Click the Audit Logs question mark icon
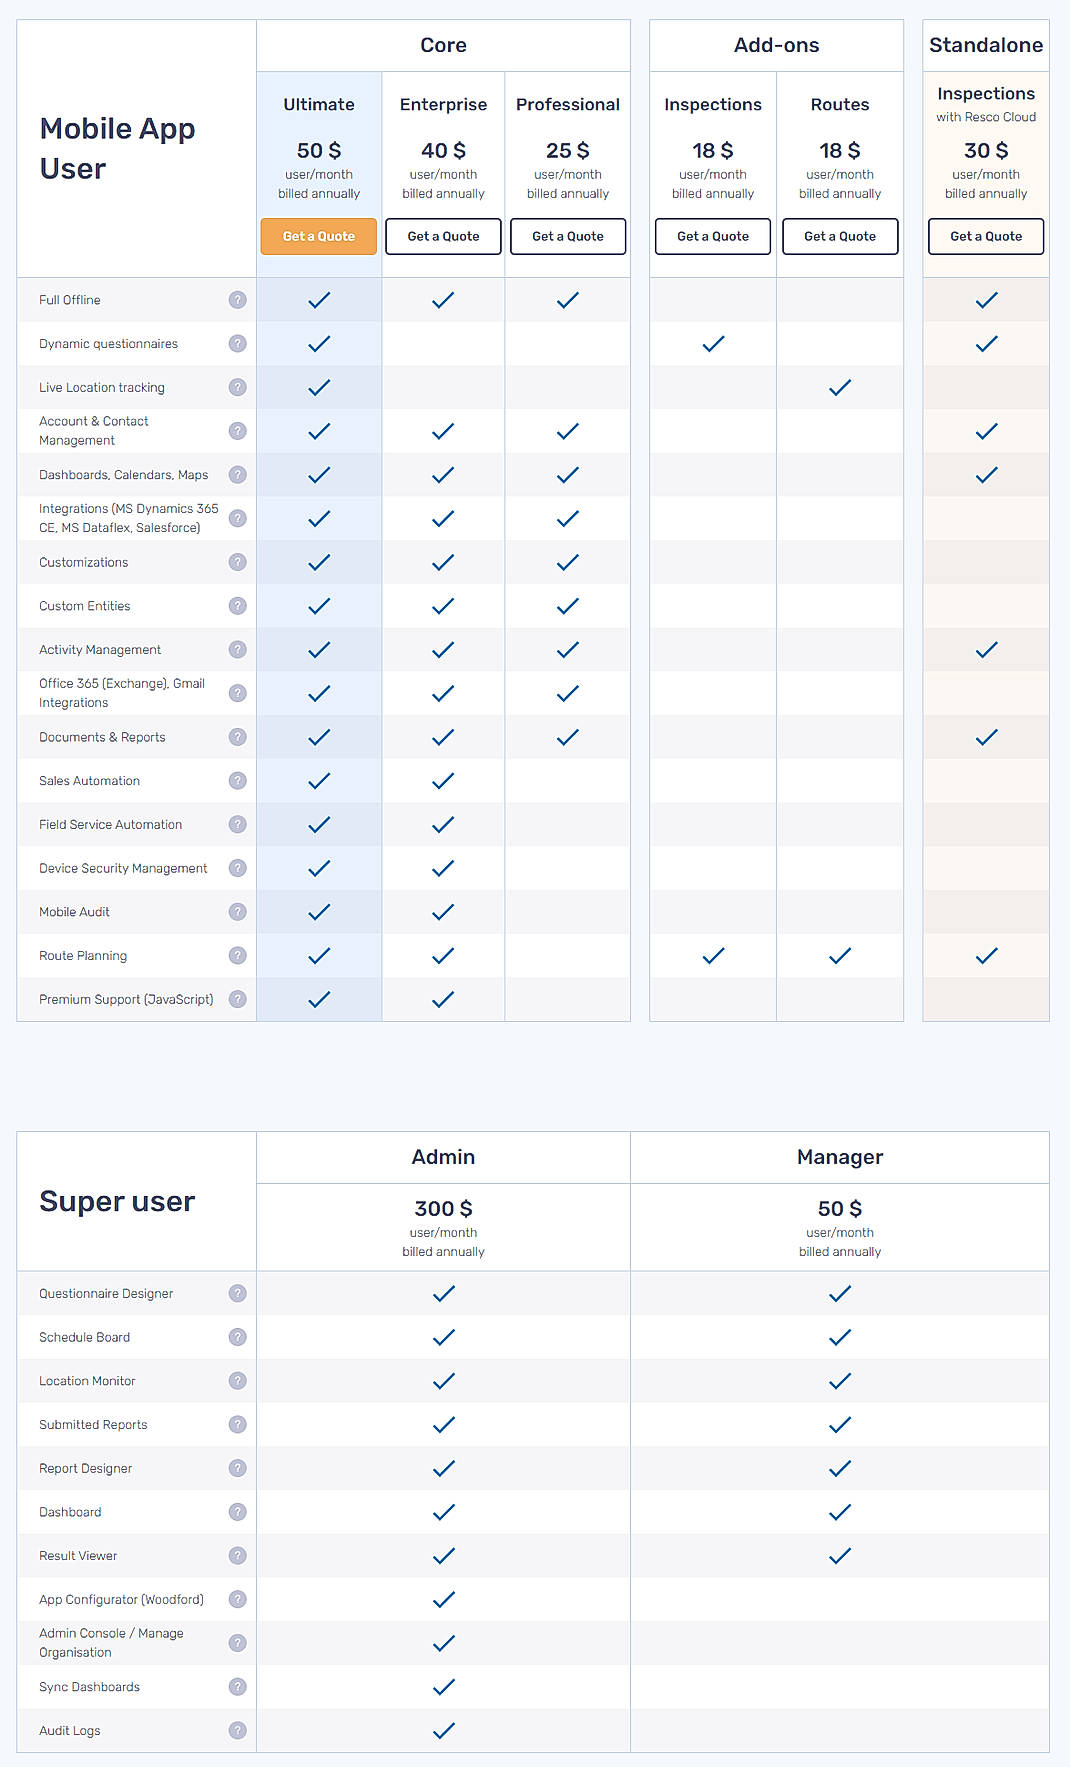The image size is (1070, 1767). 237,1730
